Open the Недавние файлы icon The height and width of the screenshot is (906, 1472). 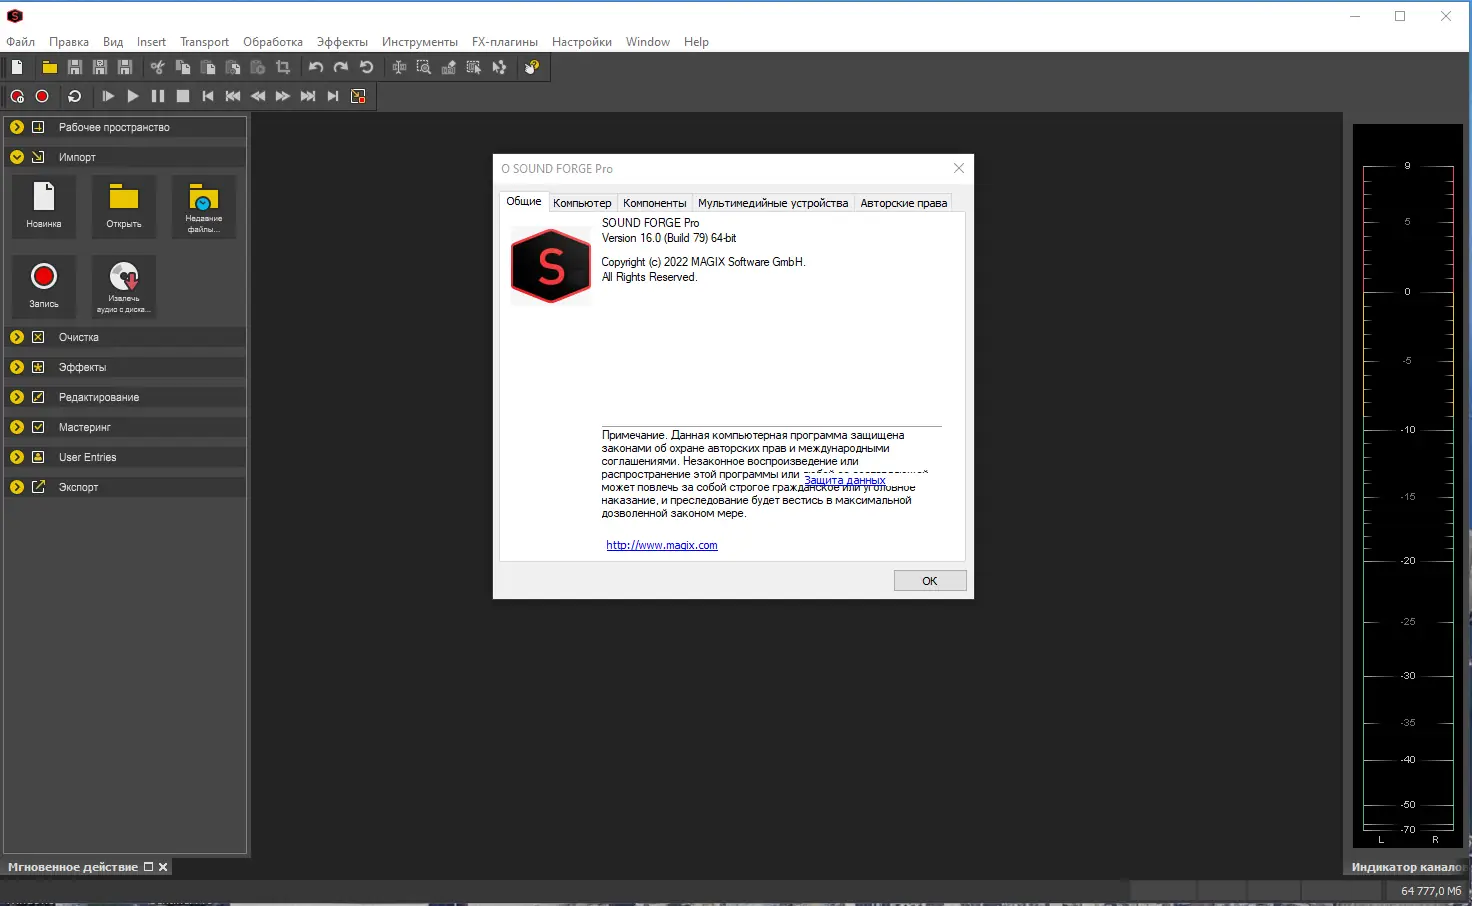(x=203, y=207)
